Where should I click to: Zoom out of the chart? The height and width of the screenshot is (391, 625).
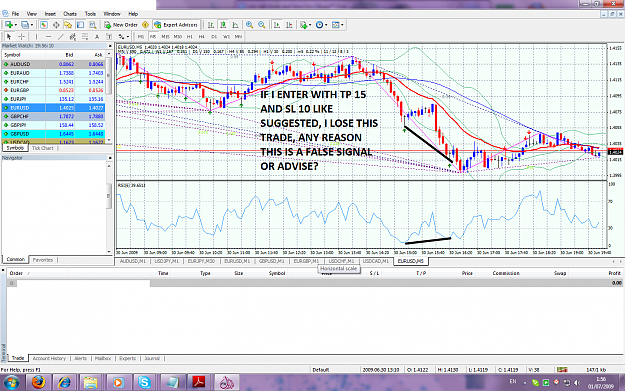point(262,25)
